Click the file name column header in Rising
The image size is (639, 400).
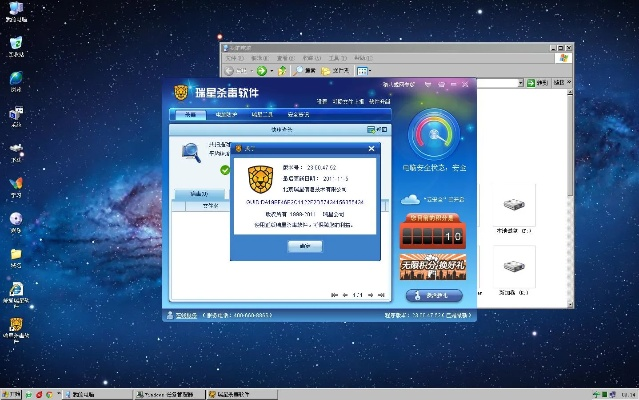pyautogui.click(x=210, y=206)
